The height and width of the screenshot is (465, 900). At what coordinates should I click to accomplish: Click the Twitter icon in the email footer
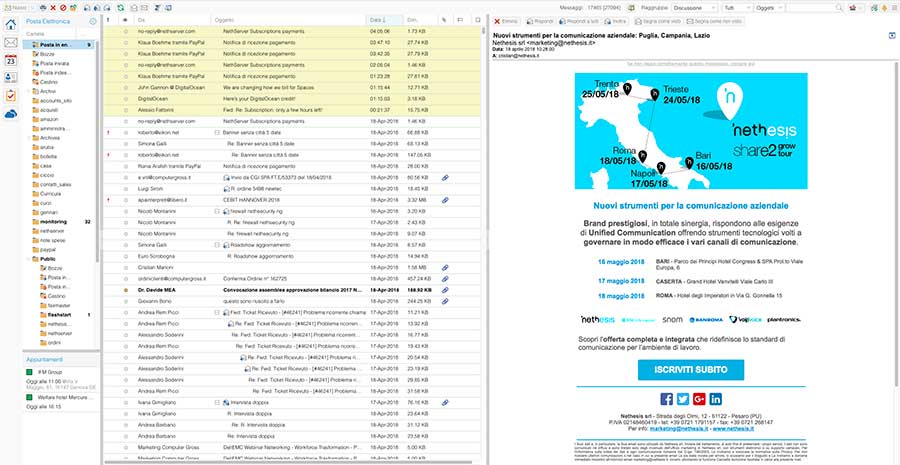coord(682,399)
